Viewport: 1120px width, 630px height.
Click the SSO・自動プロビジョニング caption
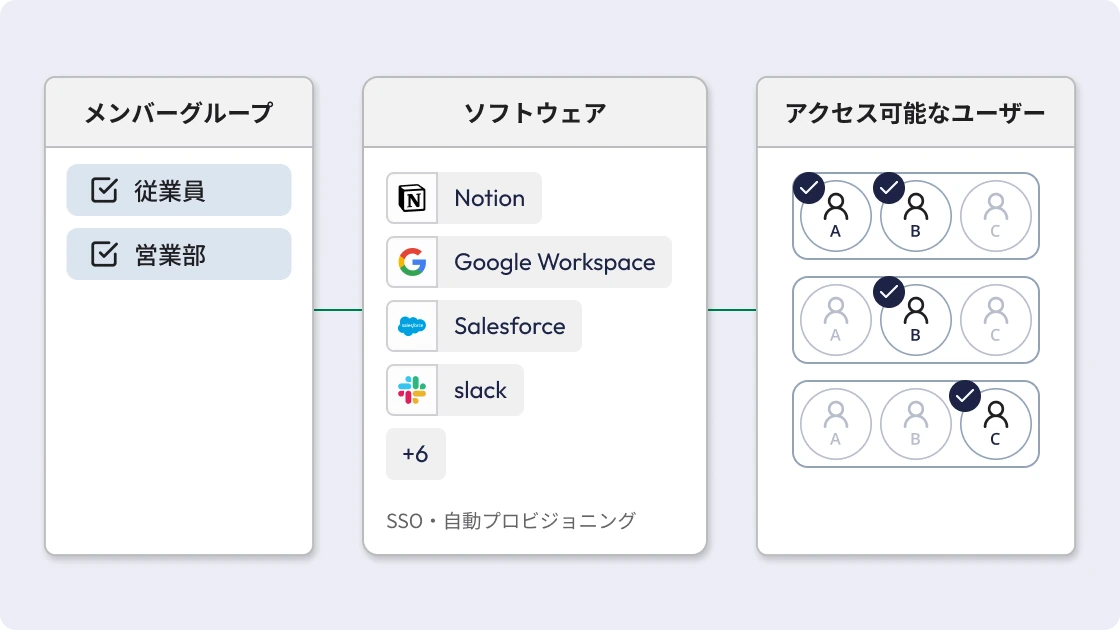click(x=511, y=521)
